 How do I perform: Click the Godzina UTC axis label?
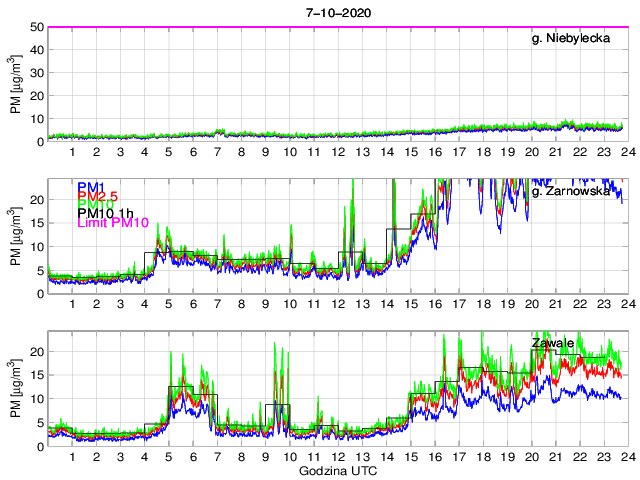click(x=336, y=470)
